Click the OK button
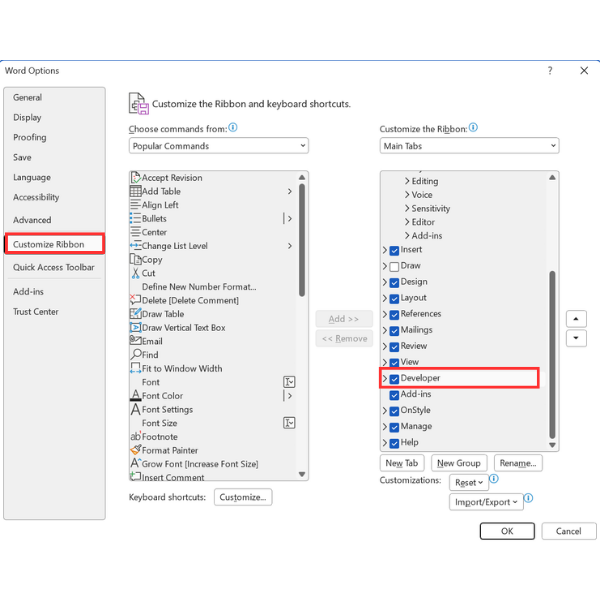The width and height of the screenshot is (600, 600). tap(507, 531)
